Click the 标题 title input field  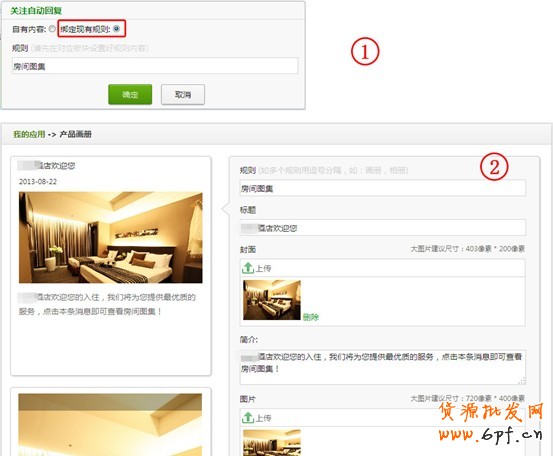pyautogui.click(x=383, y=227)
